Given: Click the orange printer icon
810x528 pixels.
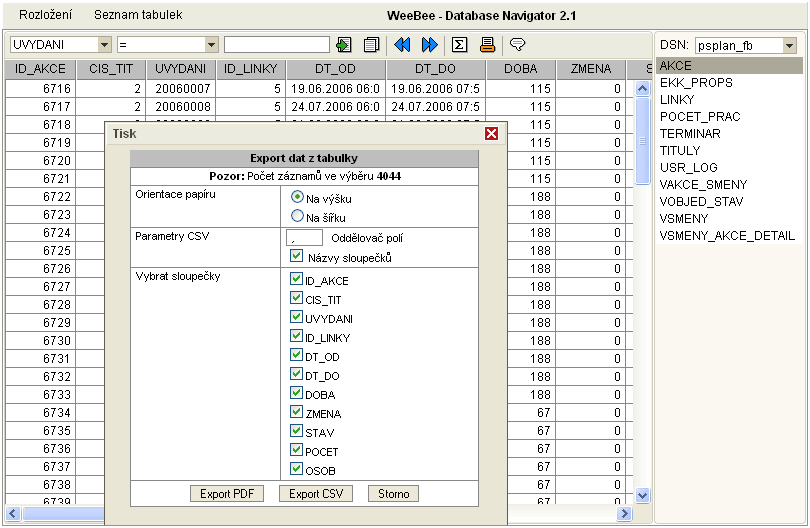Looking at the screenshot, I should pos(488,45).
